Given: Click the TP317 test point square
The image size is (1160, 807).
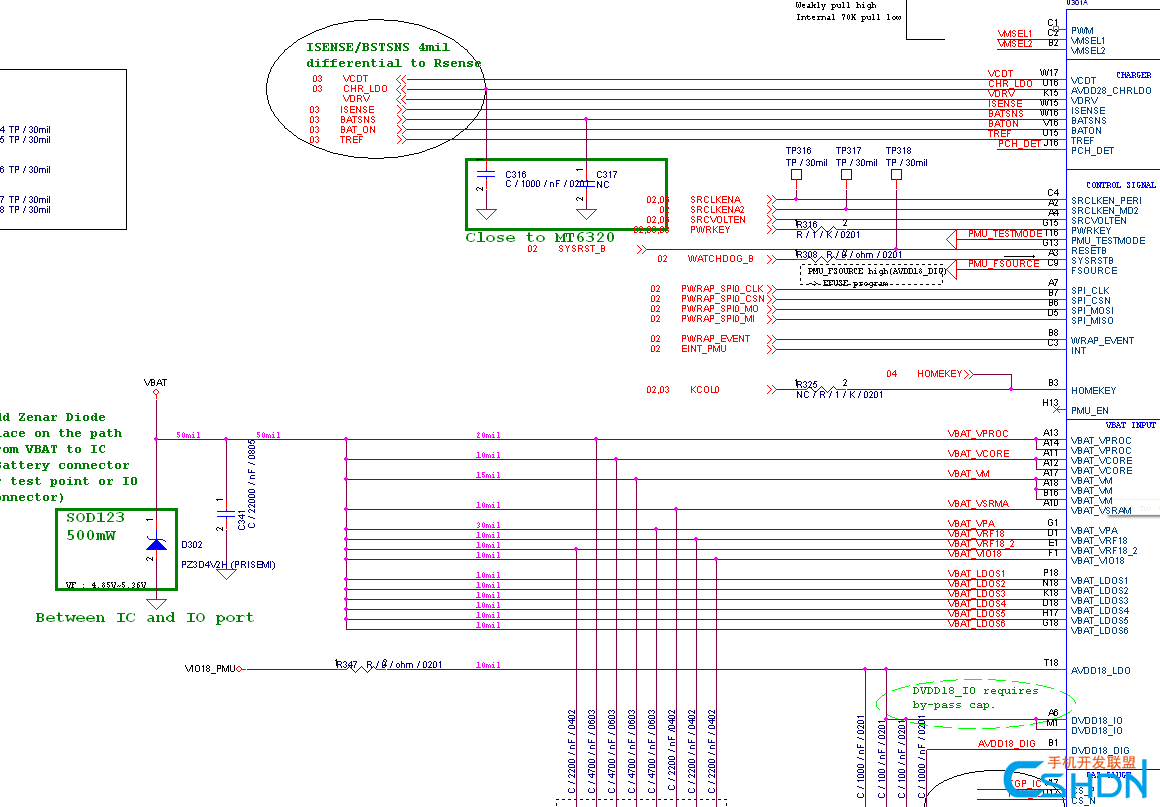Looking at the screenshot, I should (x=846, y=175).
